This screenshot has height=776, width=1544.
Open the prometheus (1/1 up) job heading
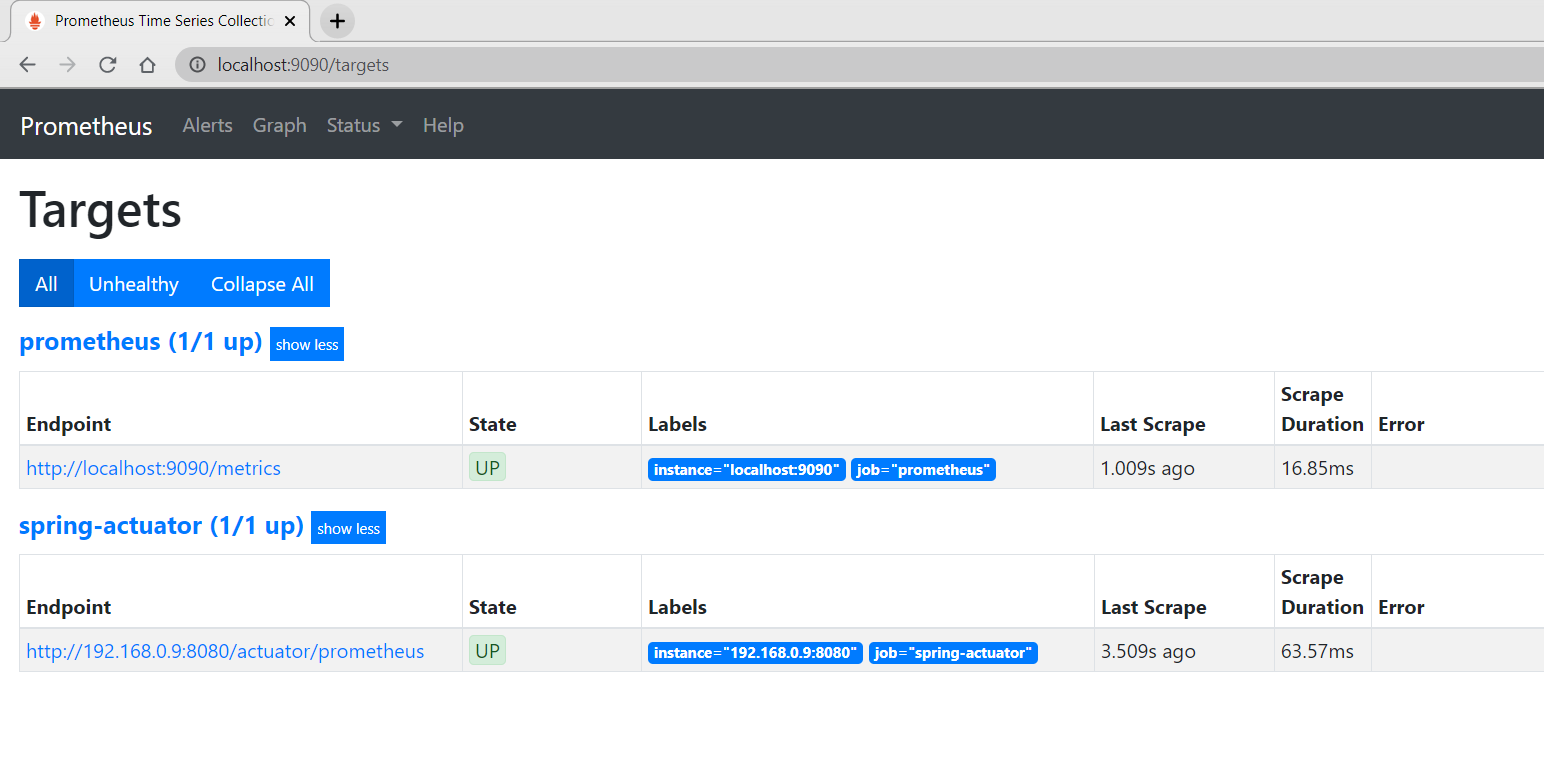141,342
